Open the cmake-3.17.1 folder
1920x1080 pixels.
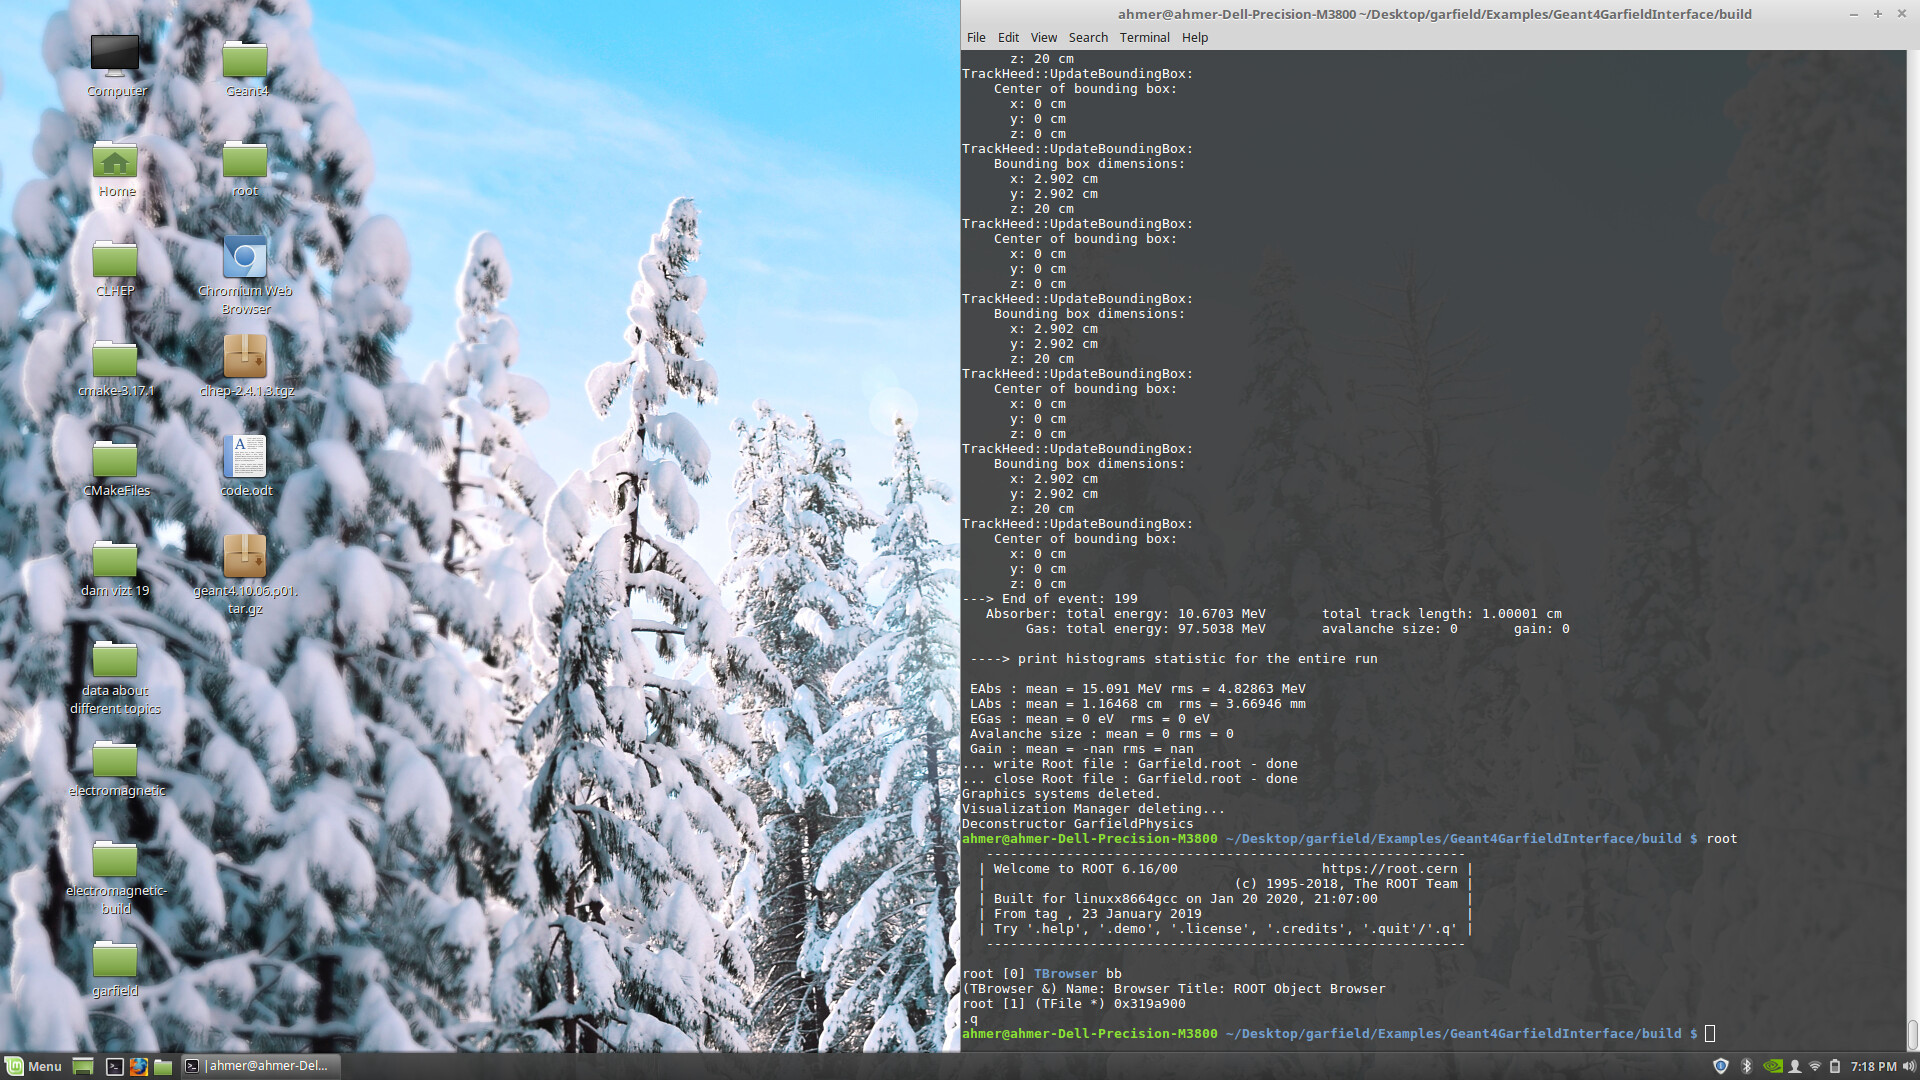pos(115,367)
